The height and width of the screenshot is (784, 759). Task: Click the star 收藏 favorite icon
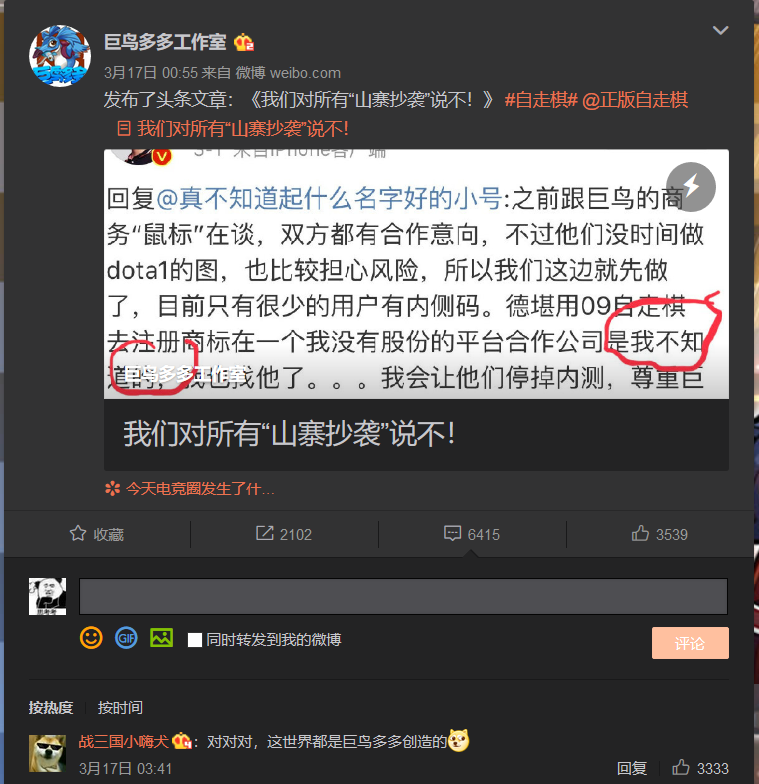tap(78, 534)
